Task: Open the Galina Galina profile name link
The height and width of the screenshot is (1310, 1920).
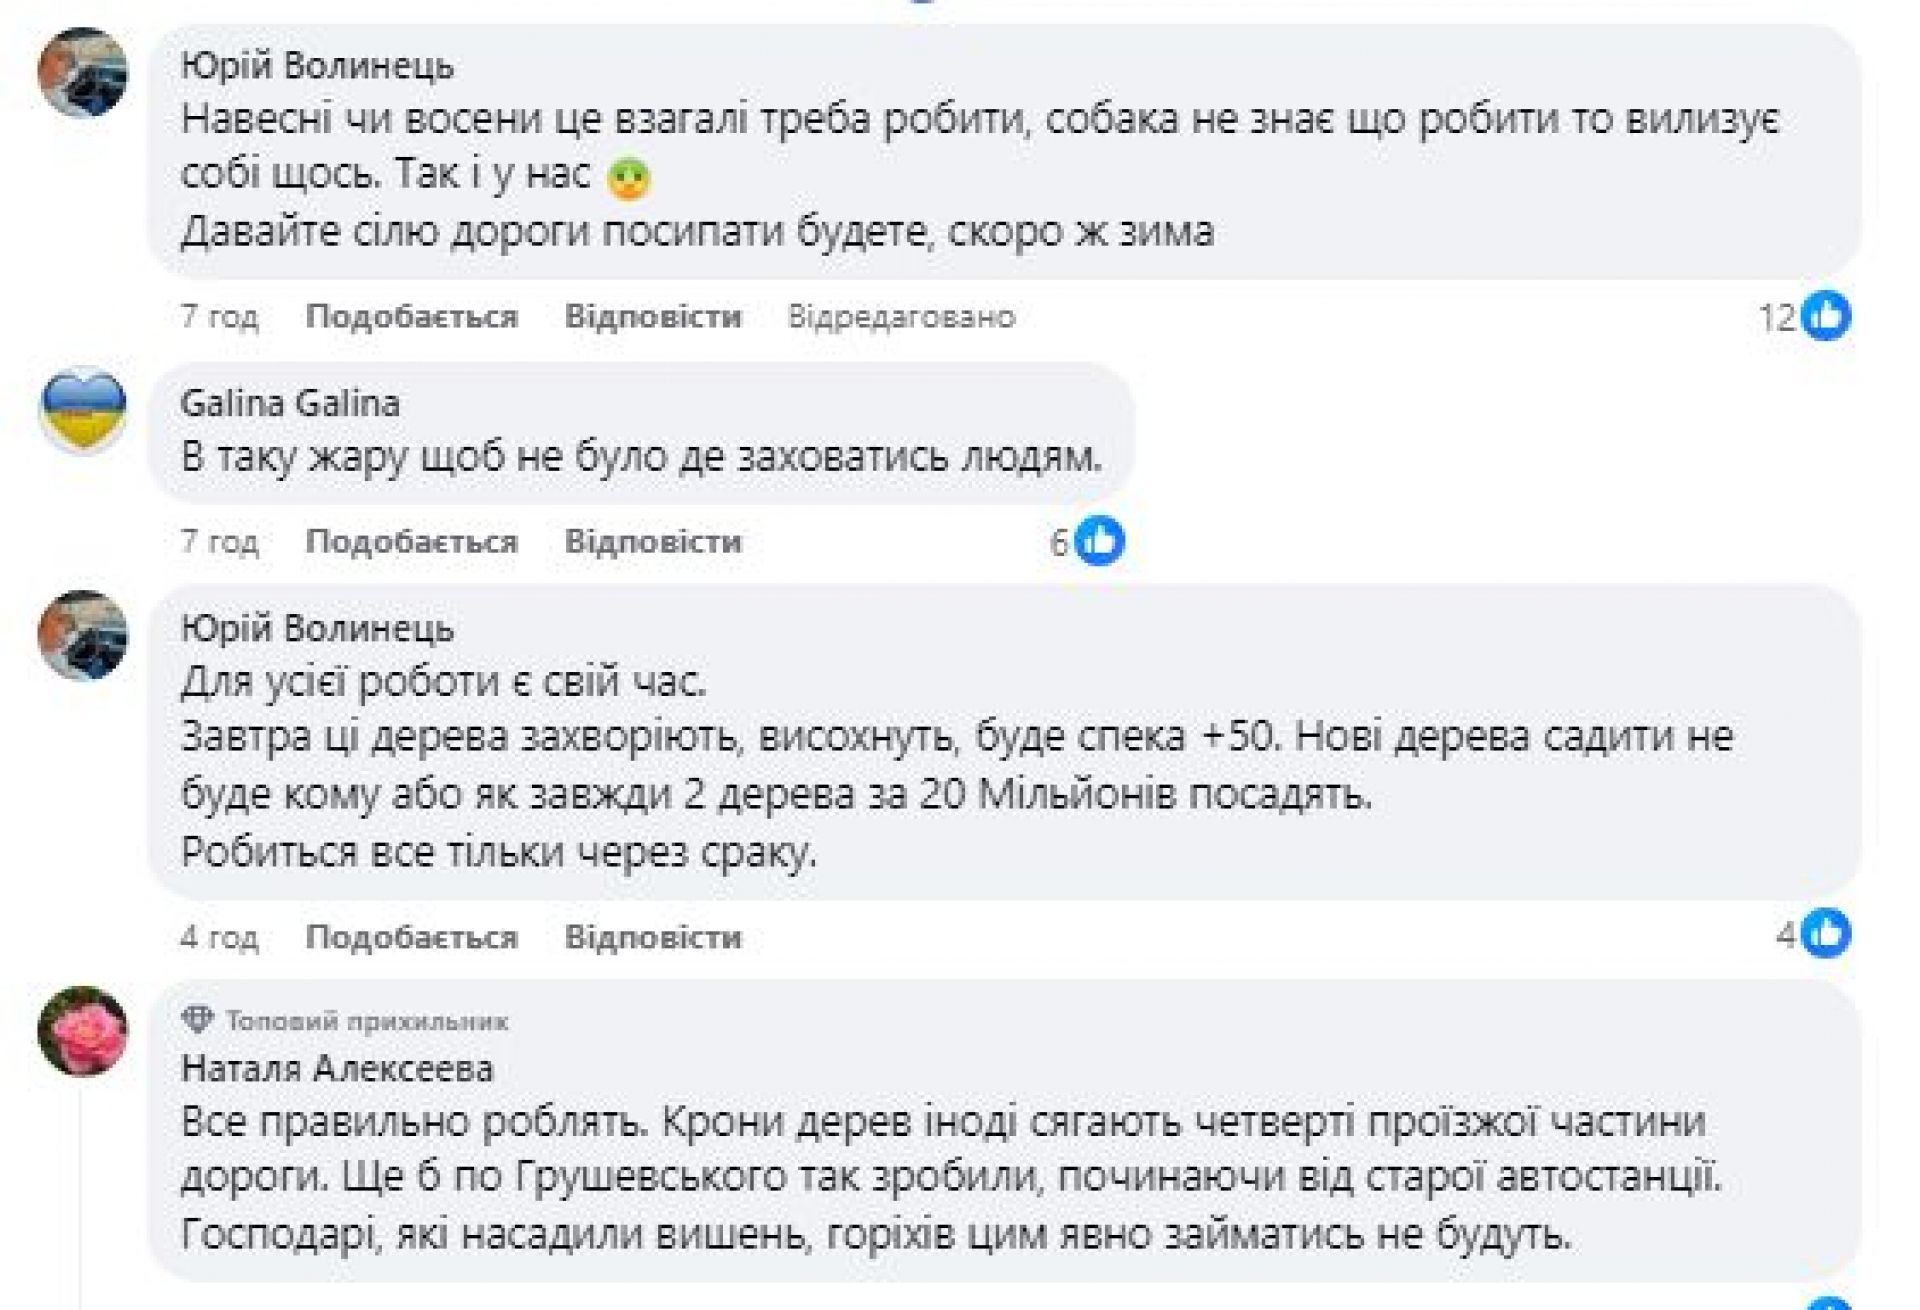Action: 290,403
